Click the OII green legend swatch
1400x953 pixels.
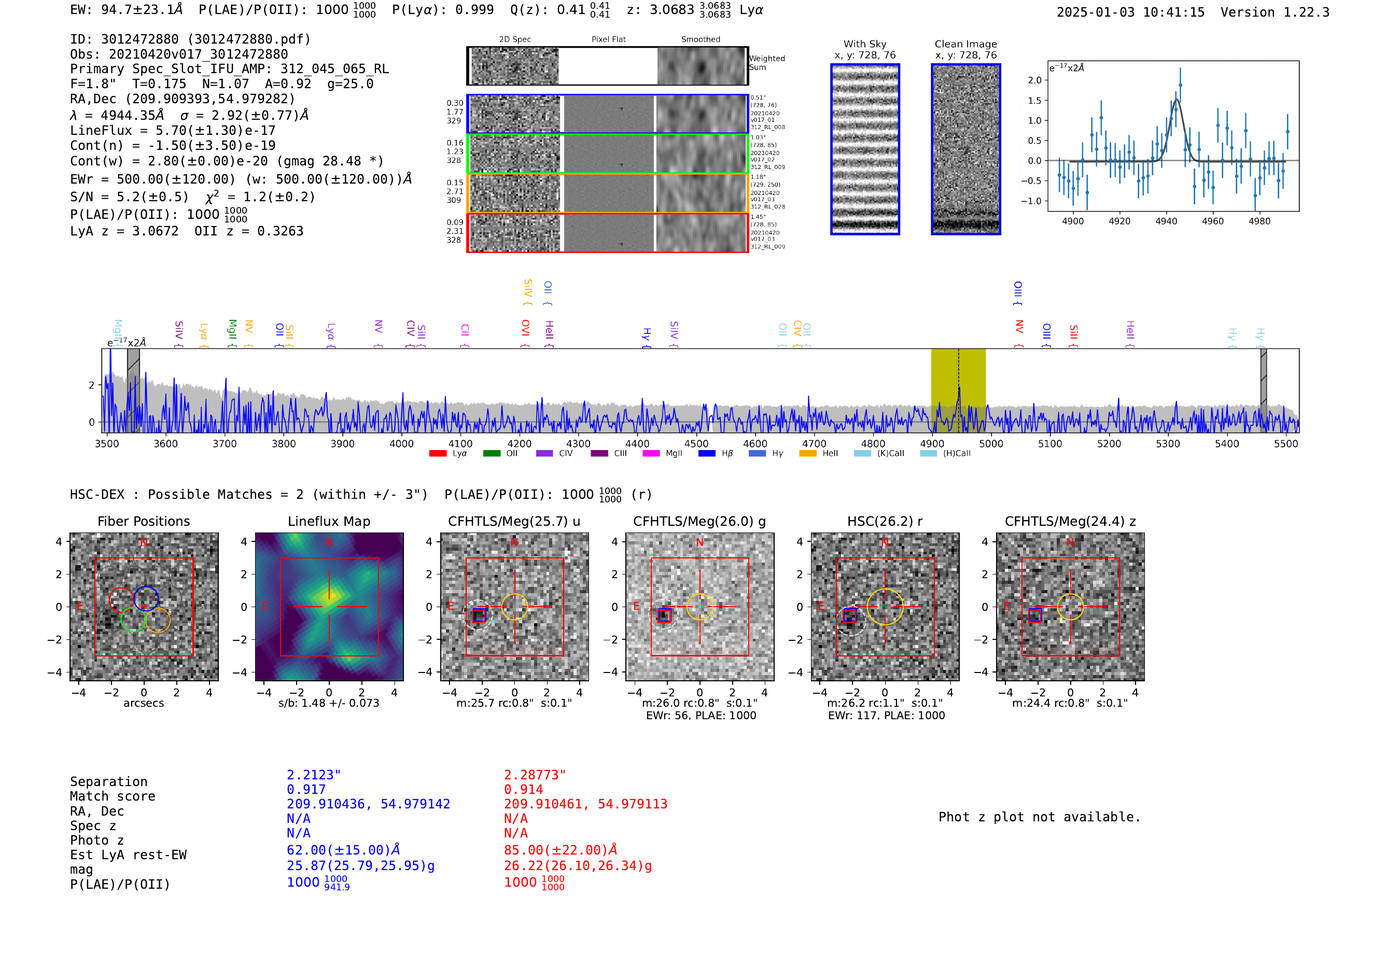coord(491,454)
